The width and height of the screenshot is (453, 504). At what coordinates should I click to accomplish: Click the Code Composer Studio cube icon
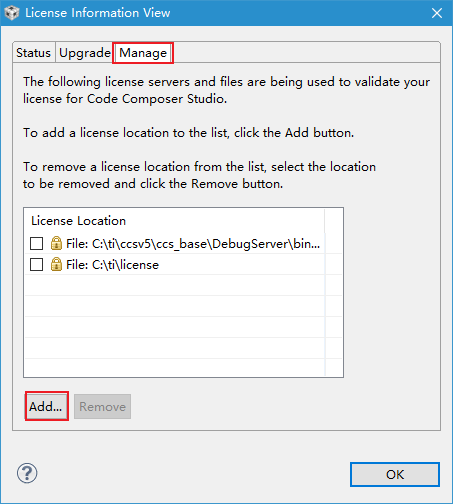point(12,13)
